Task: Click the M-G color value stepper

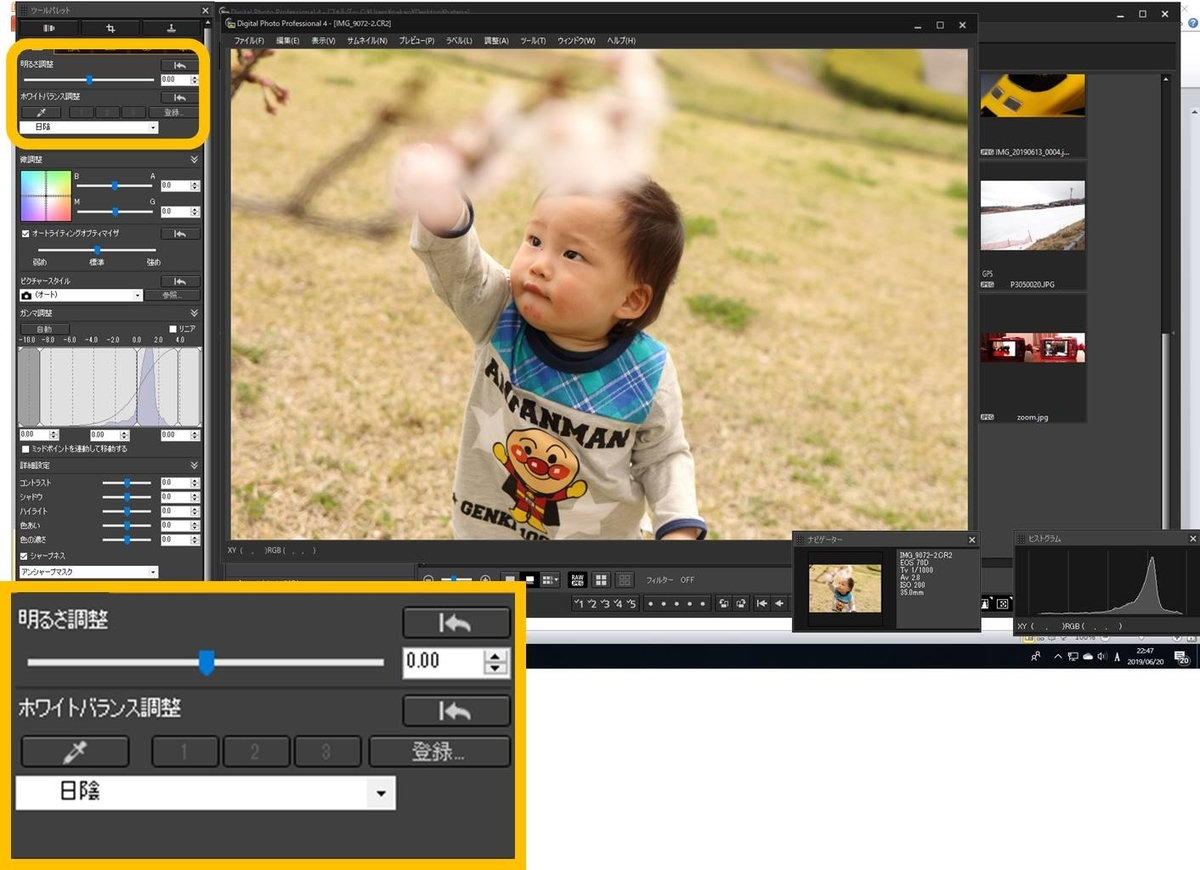Action: [195, 211]
